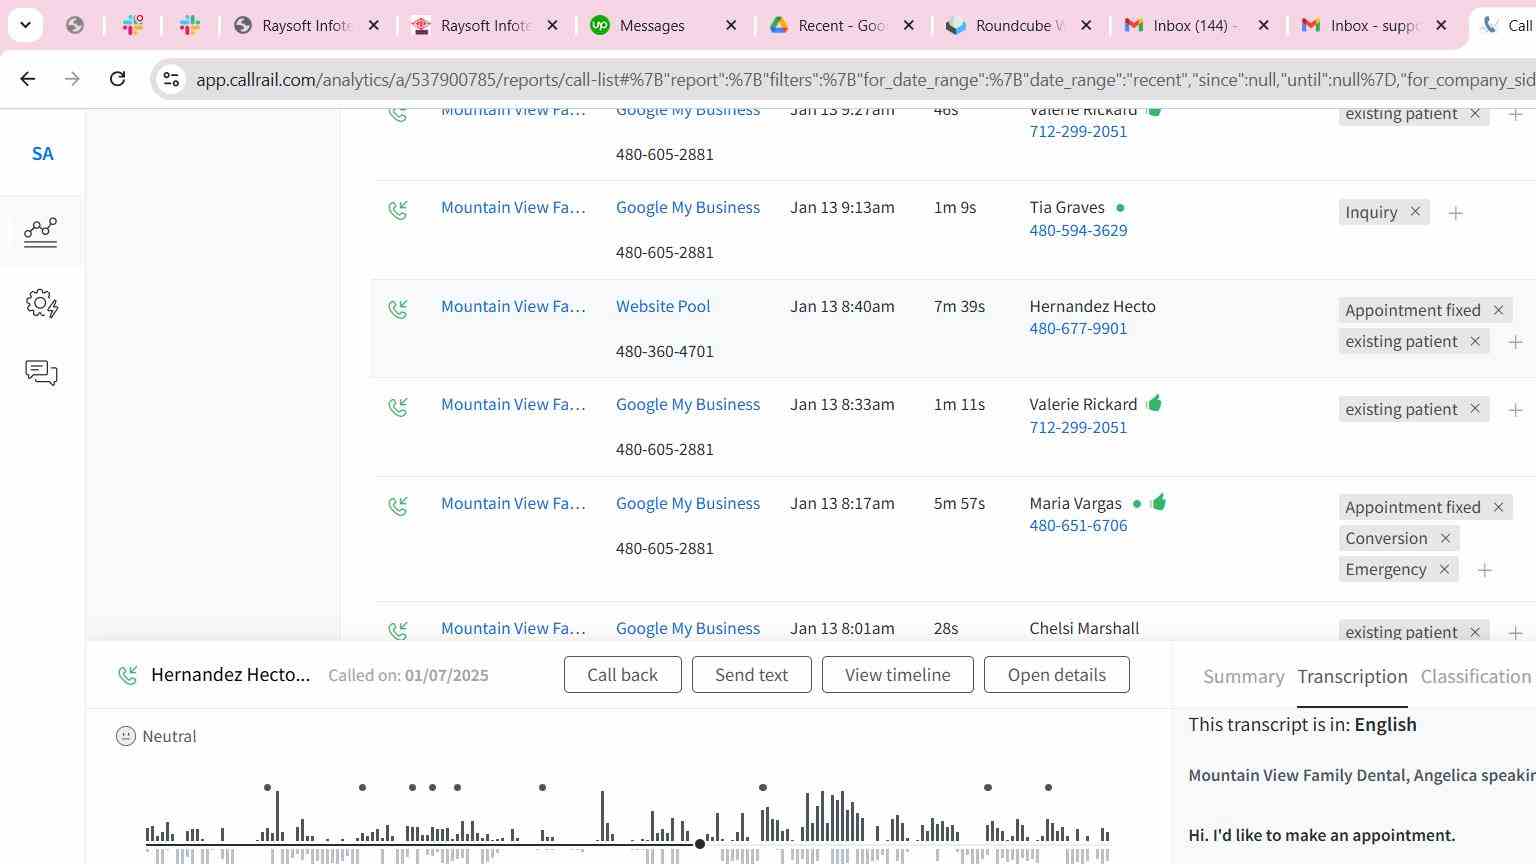
Task: Add a tag to Tia Graves call
Action: click(1456, 213)
